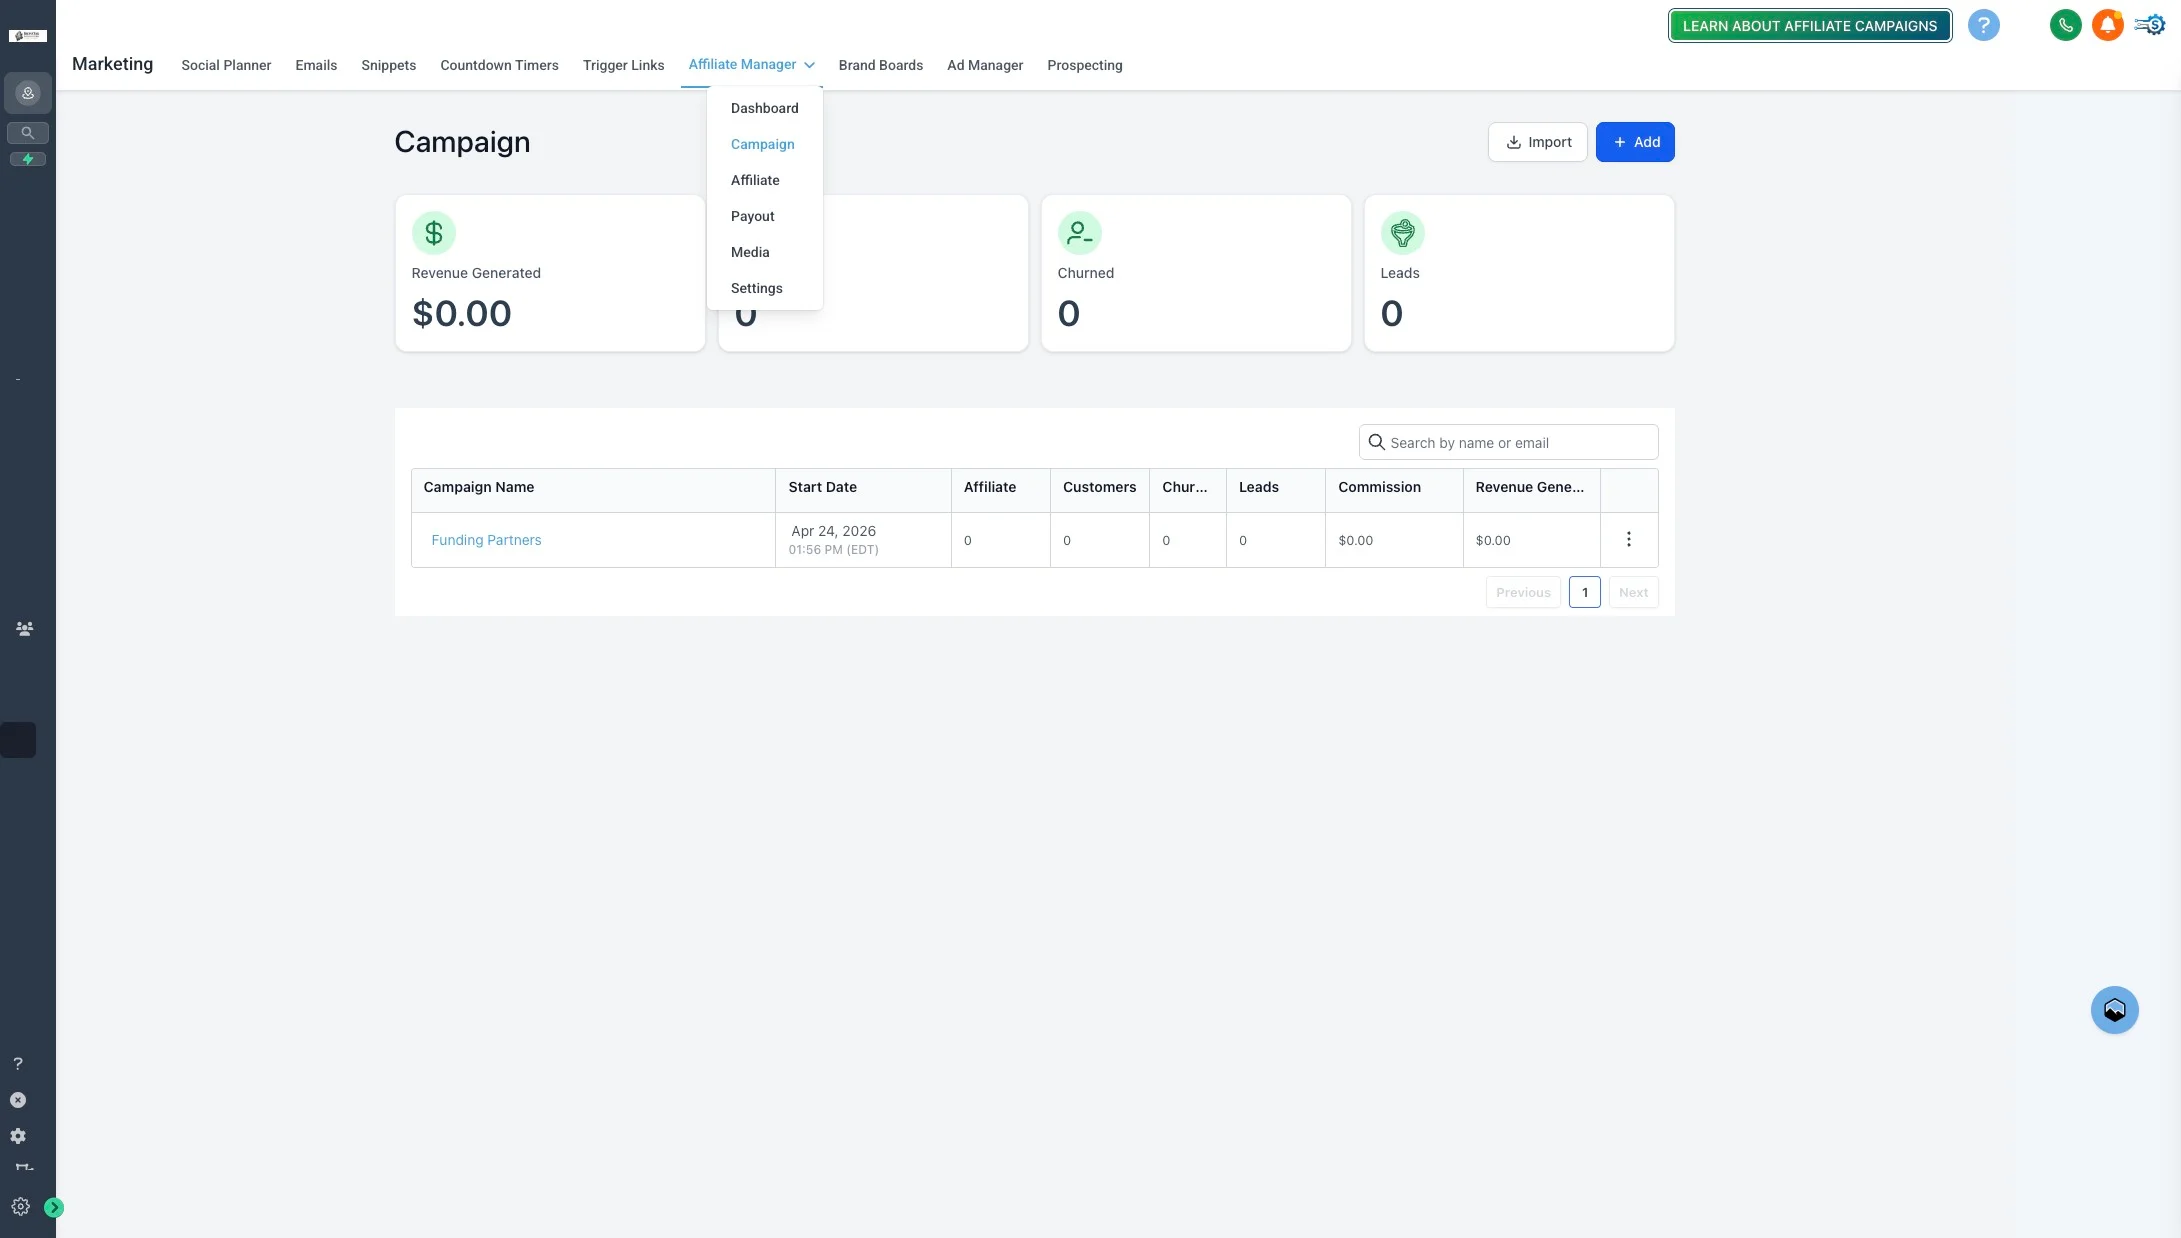
Task: Focus the Search by name or email field
Action: (1508, 442)
